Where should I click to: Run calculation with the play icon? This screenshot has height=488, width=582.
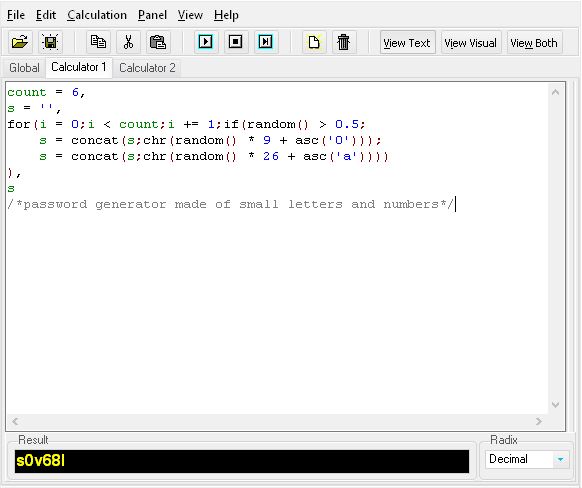point(206,42)
